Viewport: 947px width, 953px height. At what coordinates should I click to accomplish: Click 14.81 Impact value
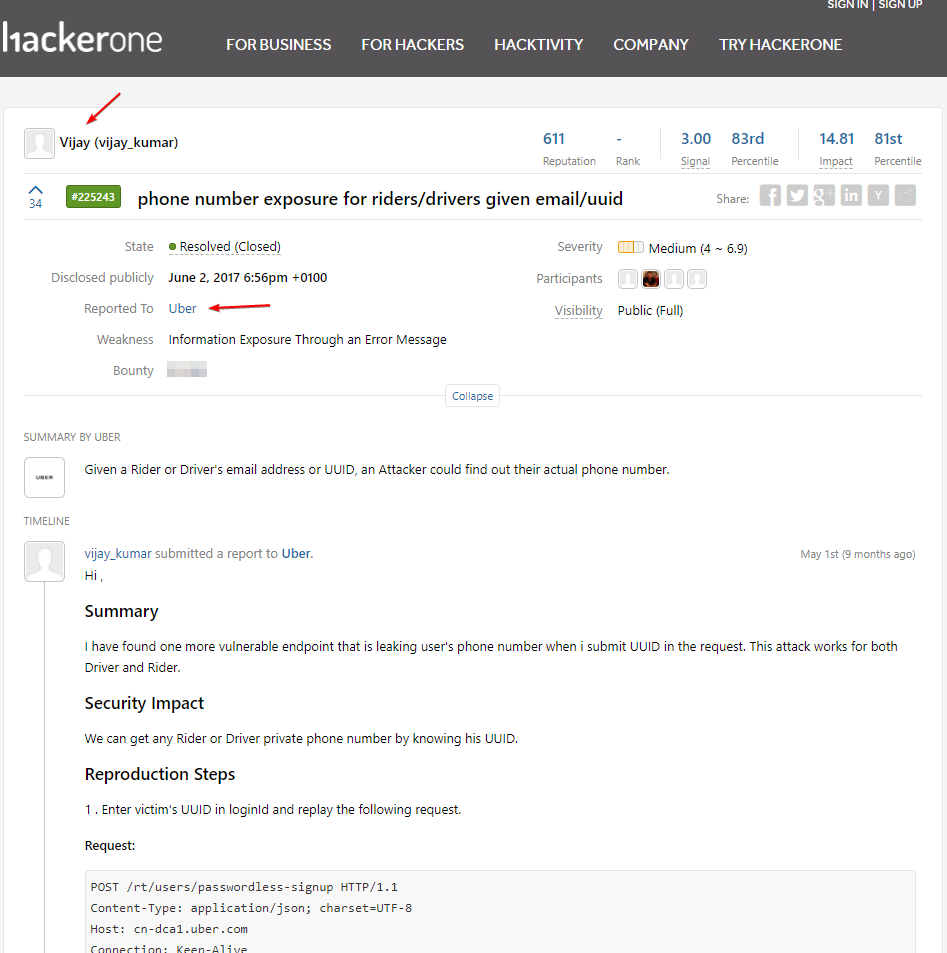click(x=836, y=139)
